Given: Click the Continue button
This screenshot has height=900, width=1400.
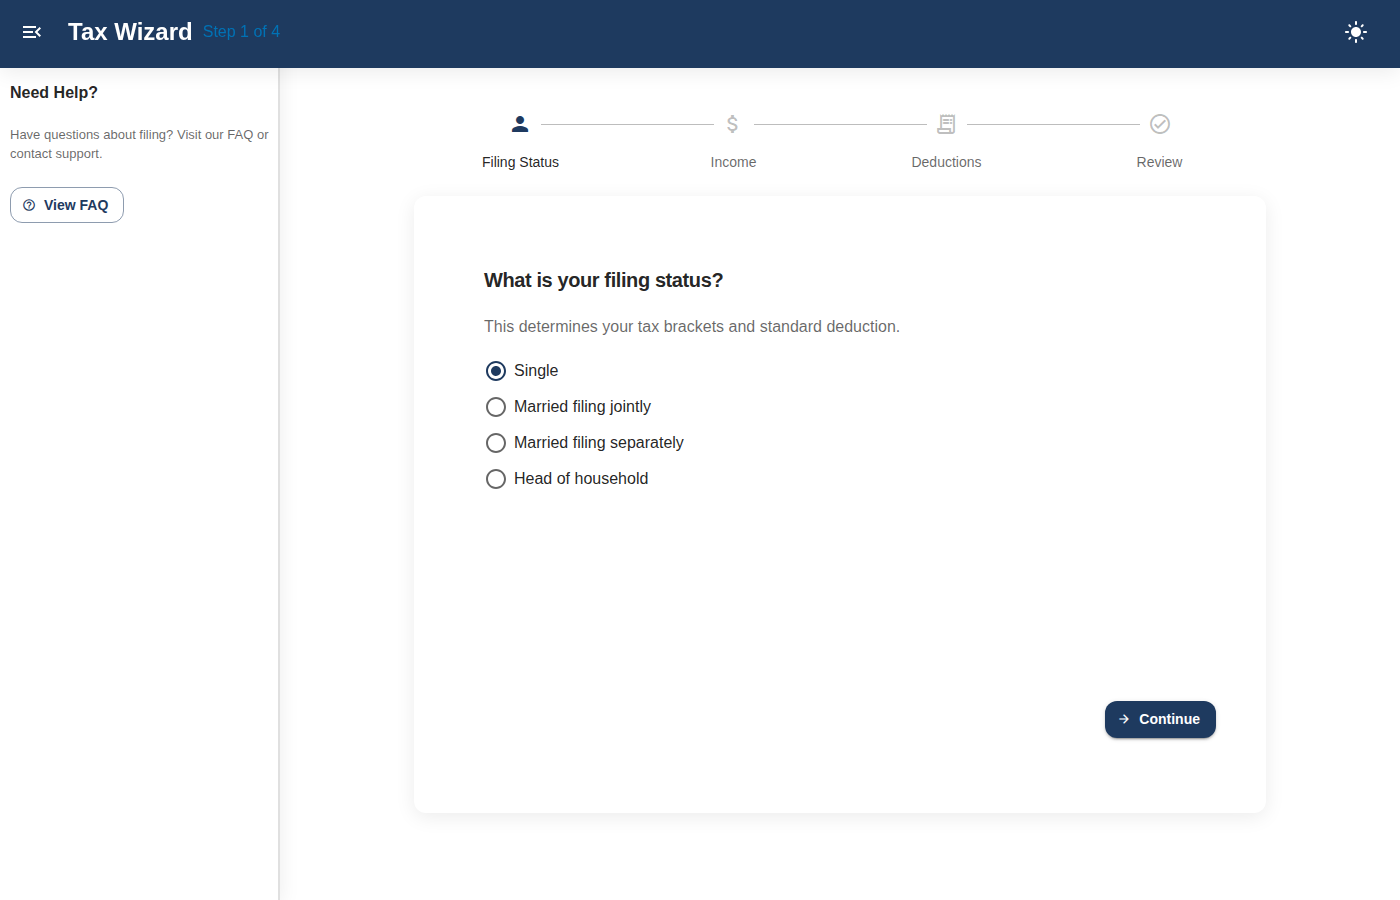Looking at the screenshot, I should 1160,719.
